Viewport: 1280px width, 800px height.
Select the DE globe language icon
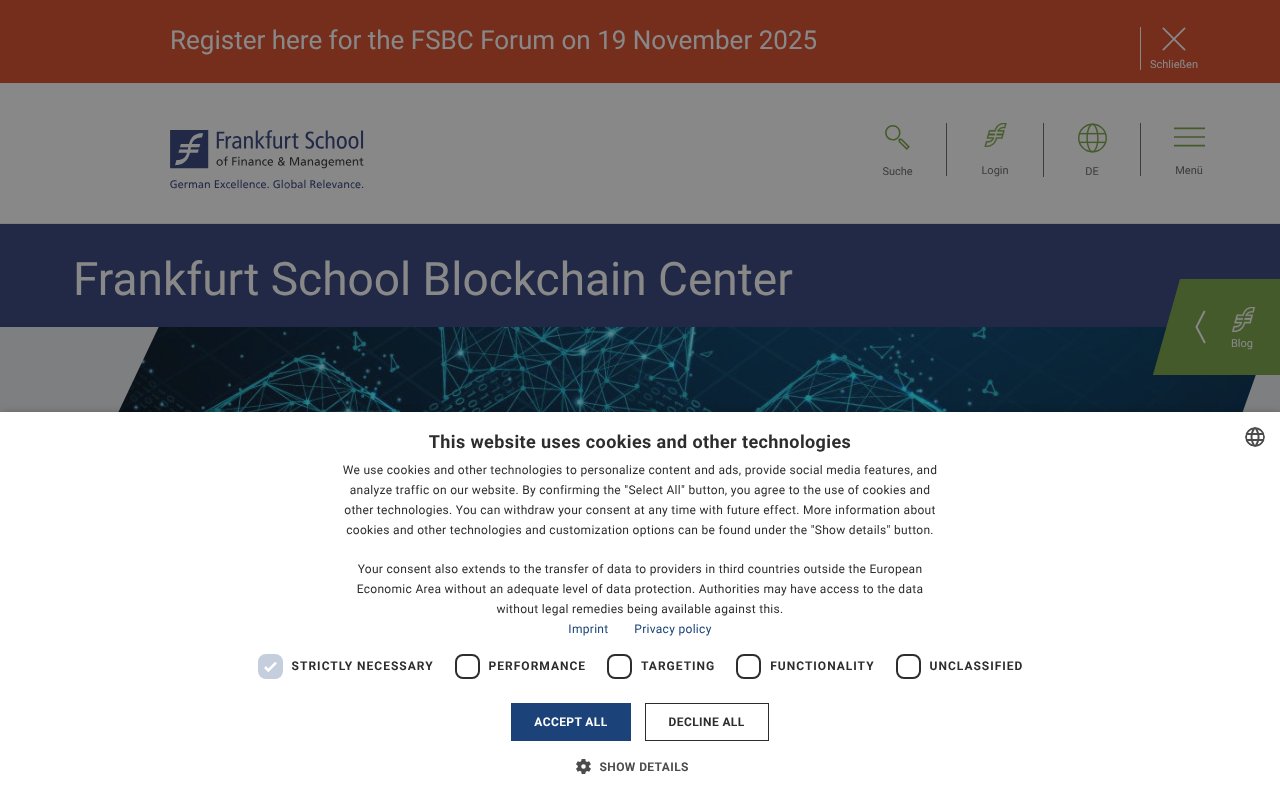(1092, 137)
